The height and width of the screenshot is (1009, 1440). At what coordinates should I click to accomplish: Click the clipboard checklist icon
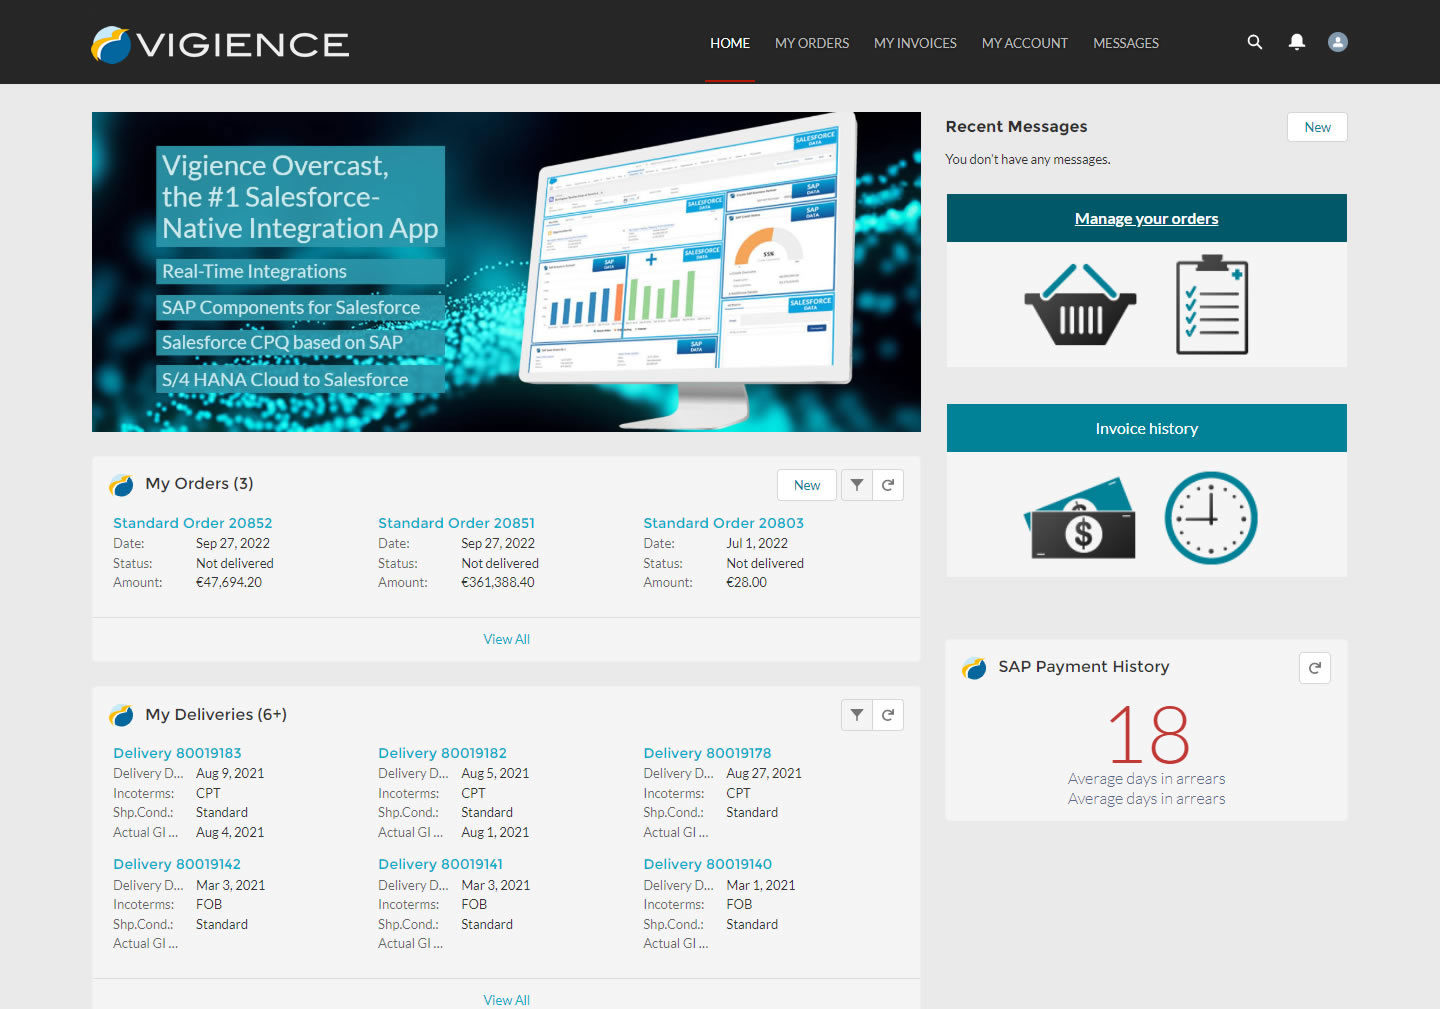pos(1212,305)
